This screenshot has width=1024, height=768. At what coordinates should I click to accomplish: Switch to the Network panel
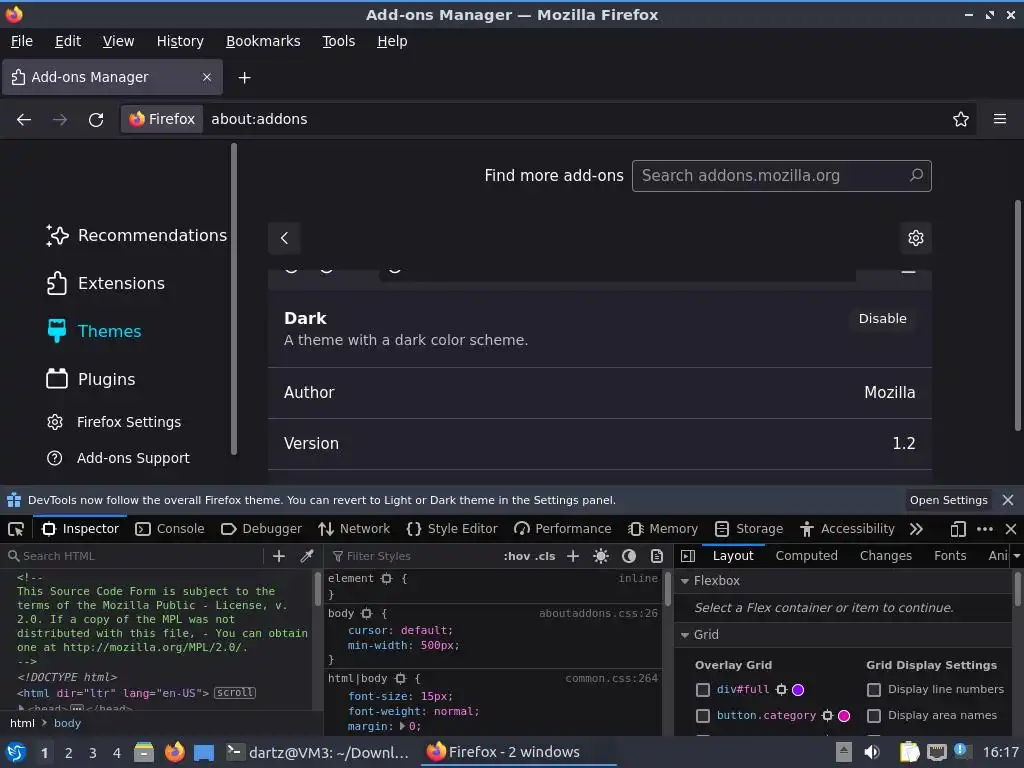point(354,529)
